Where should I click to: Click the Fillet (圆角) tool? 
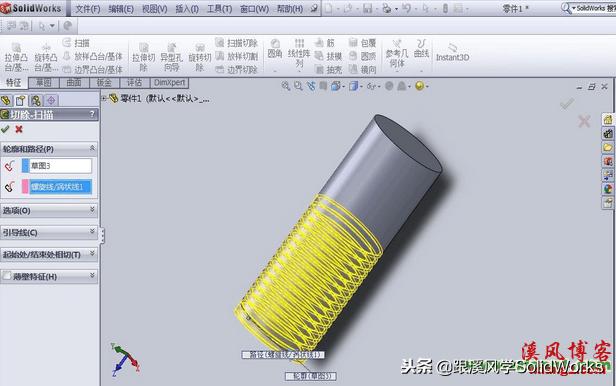275,50
